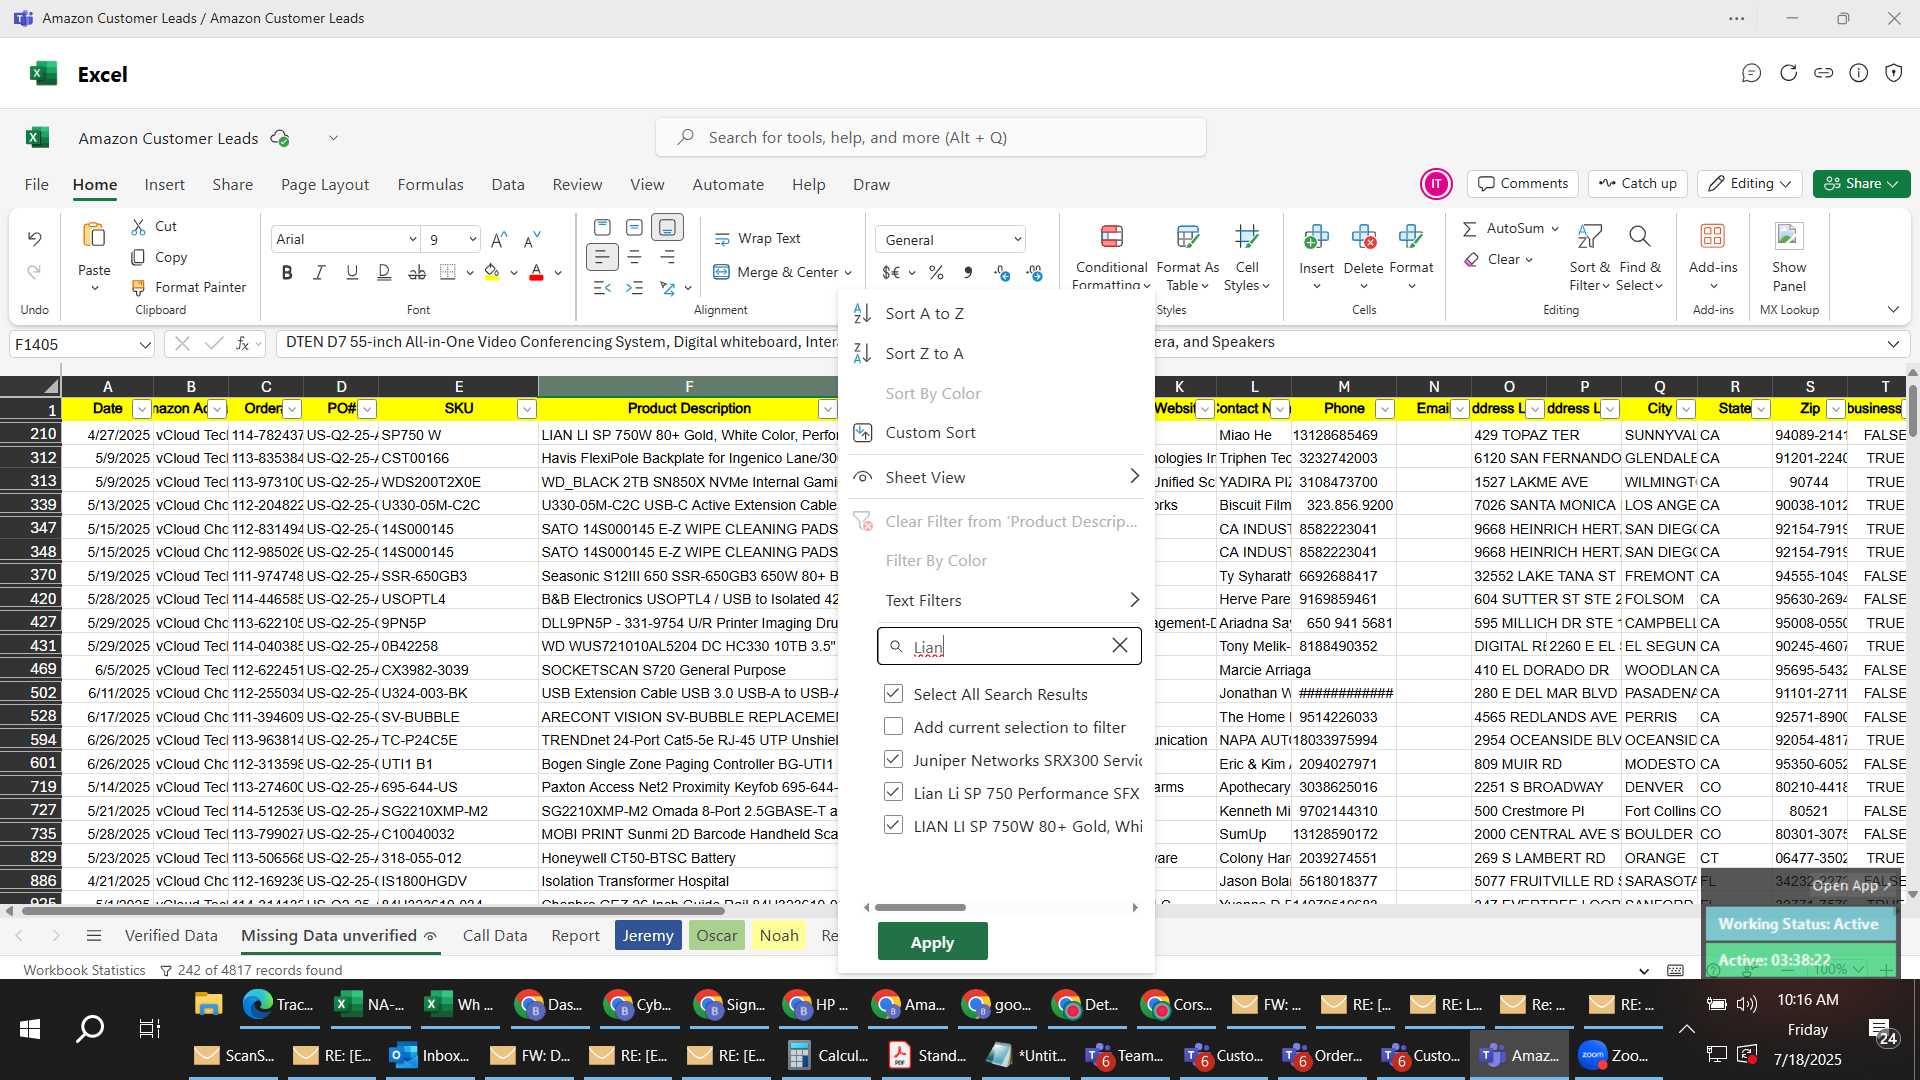1920x1080 pixels.
Task: Open the Phone column filter dropdown
Action: point(1385,409)
